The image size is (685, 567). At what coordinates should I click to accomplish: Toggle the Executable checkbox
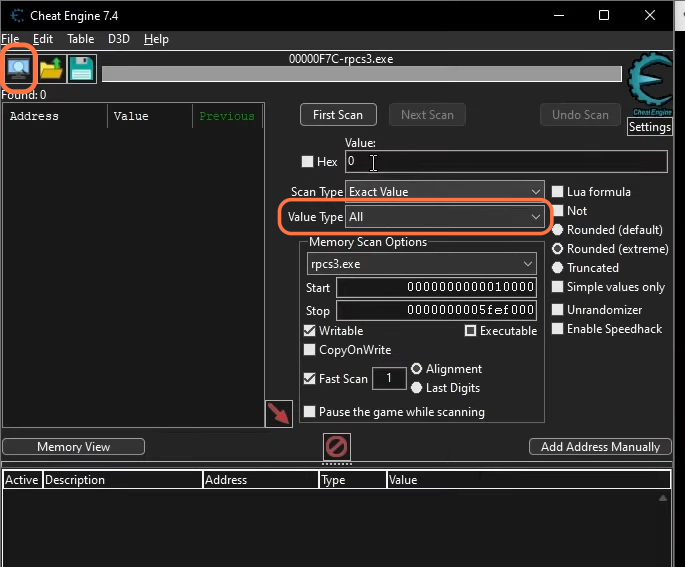(471, 331)
